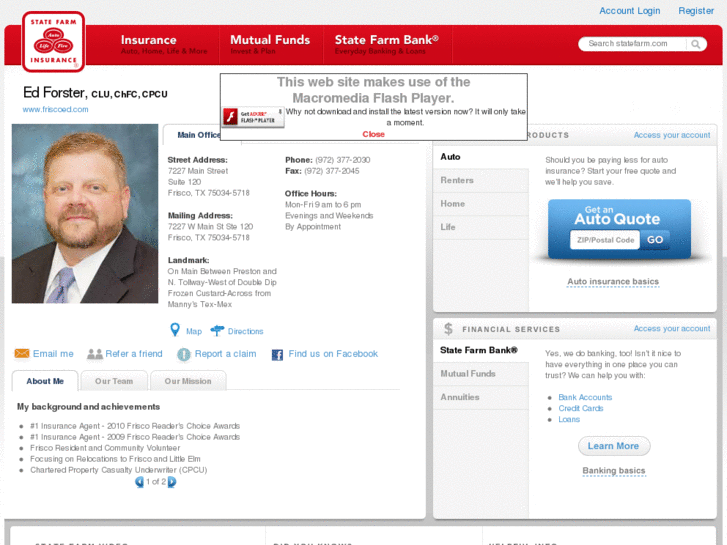Image resolution: width=727 pixels, height=545 pixels.
Task: Open the Mutual Funds navigation menu
Action: 270,45
